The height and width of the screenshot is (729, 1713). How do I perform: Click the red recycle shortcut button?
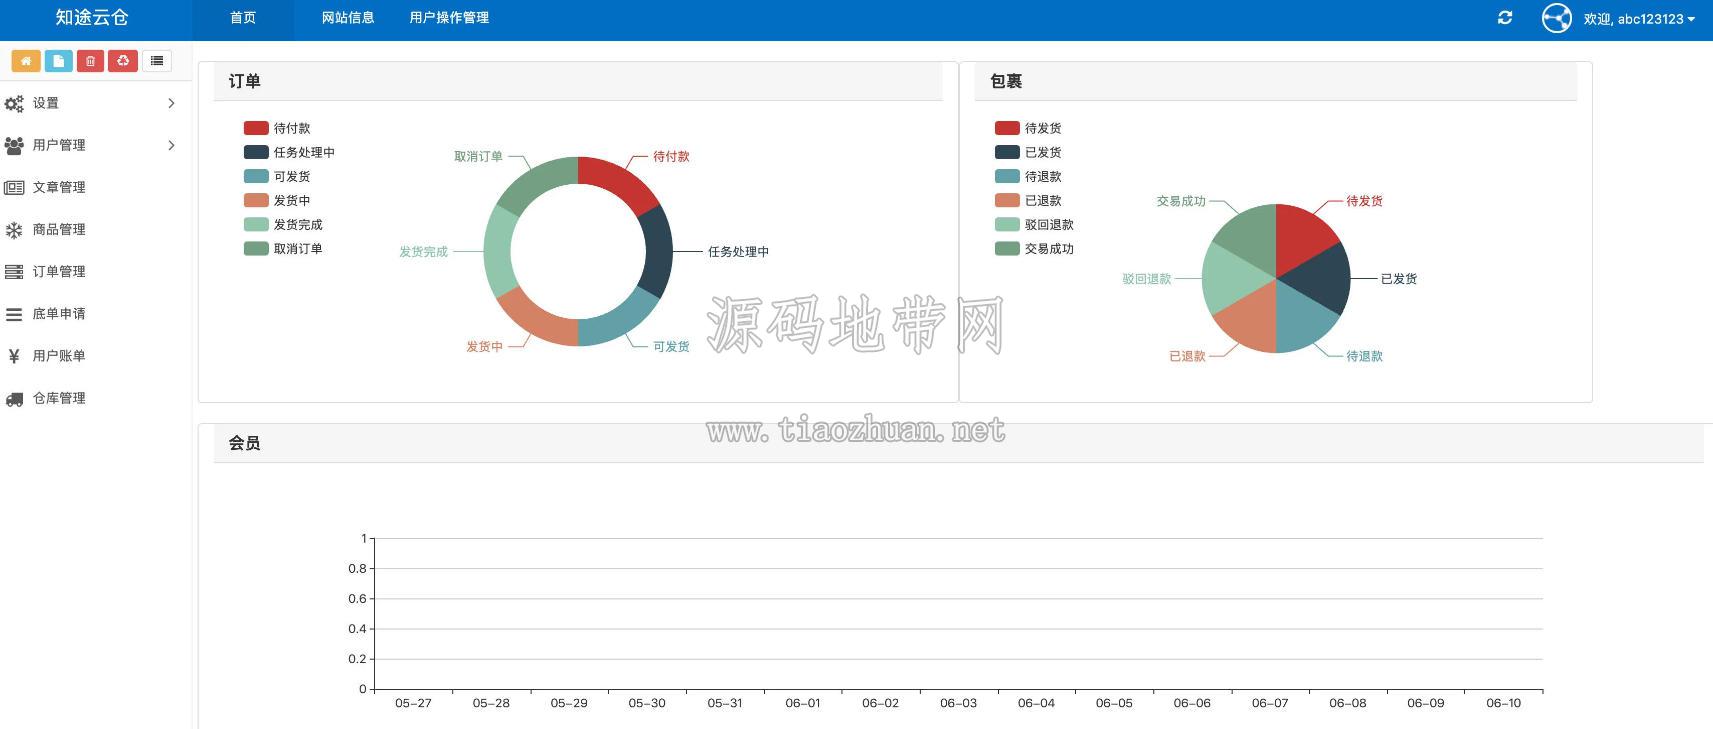pyautogui.click(x=123, y=61)
